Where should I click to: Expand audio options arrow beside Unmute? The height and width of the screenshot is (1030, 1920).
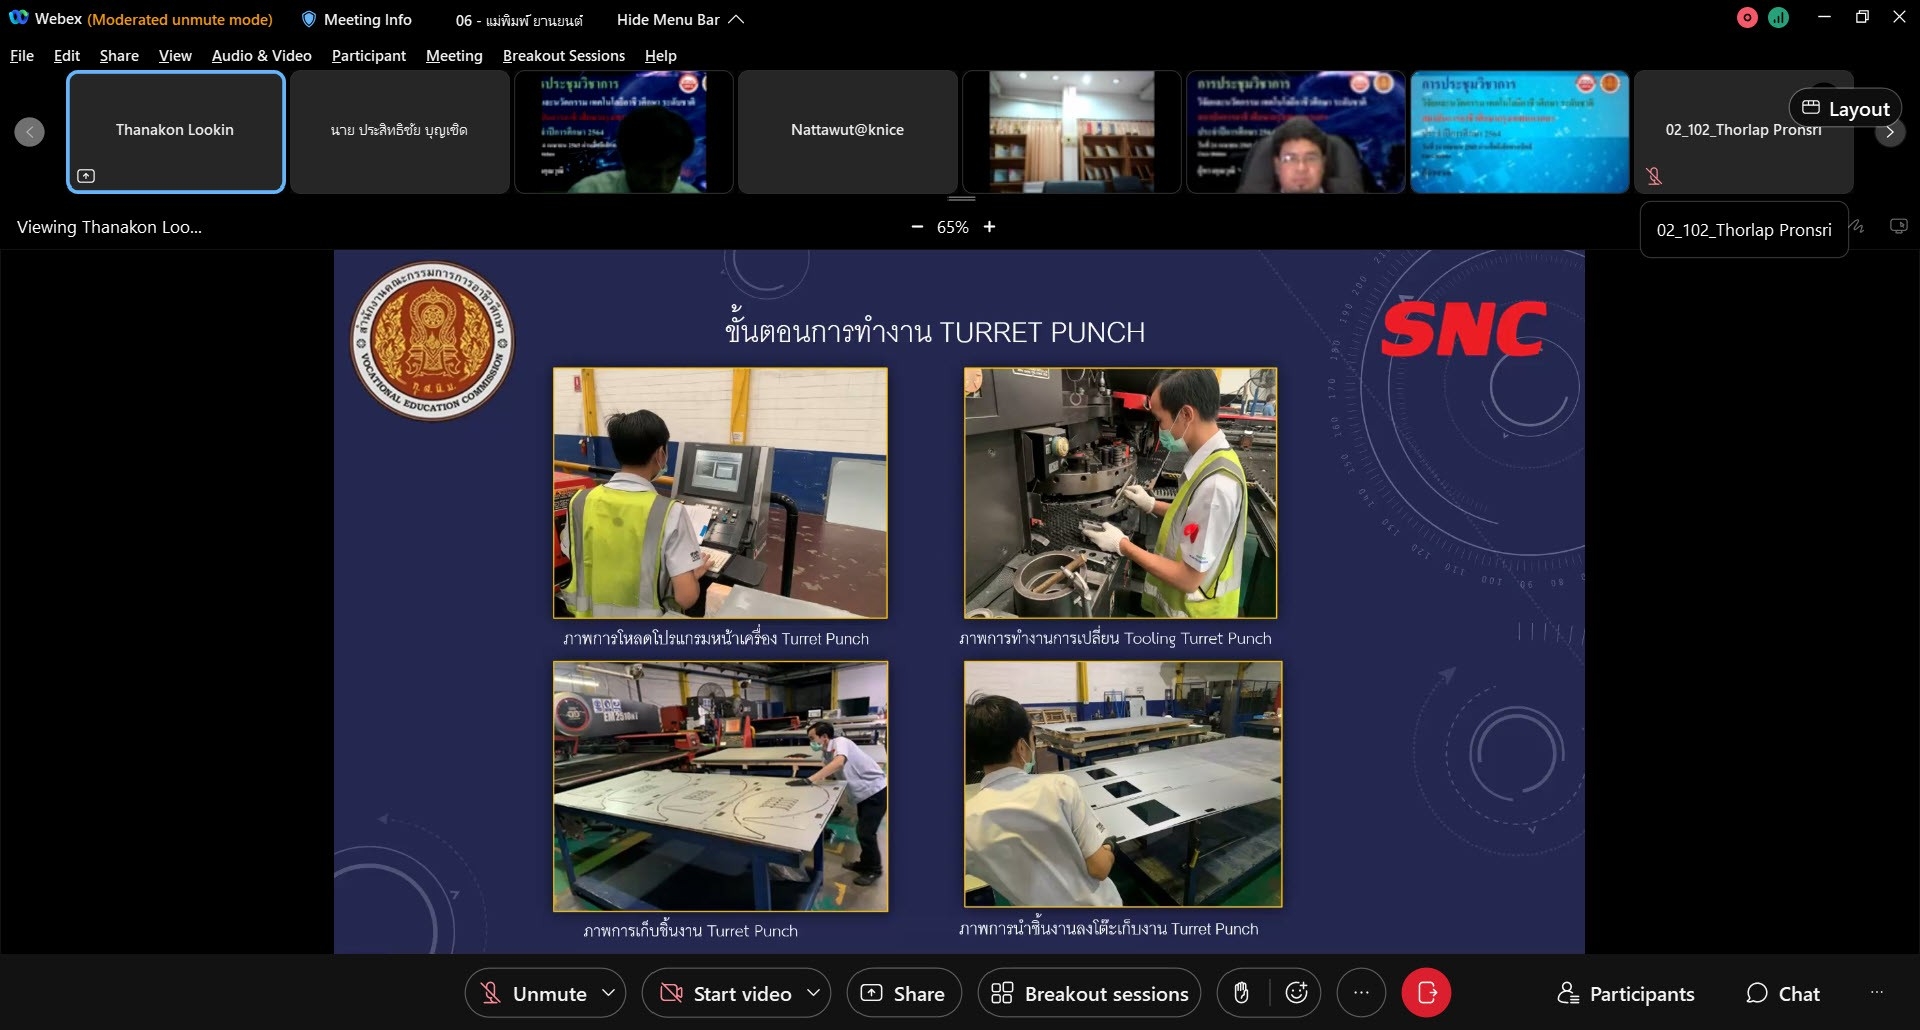pos(608,993)
